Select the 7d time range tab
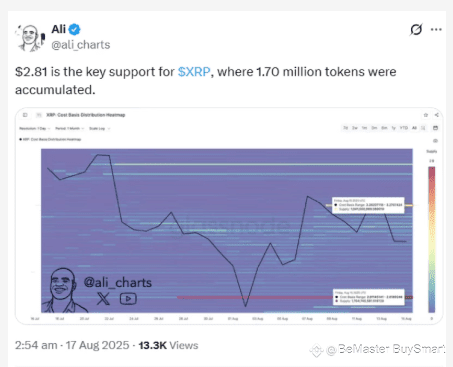 tap(346, 128)
